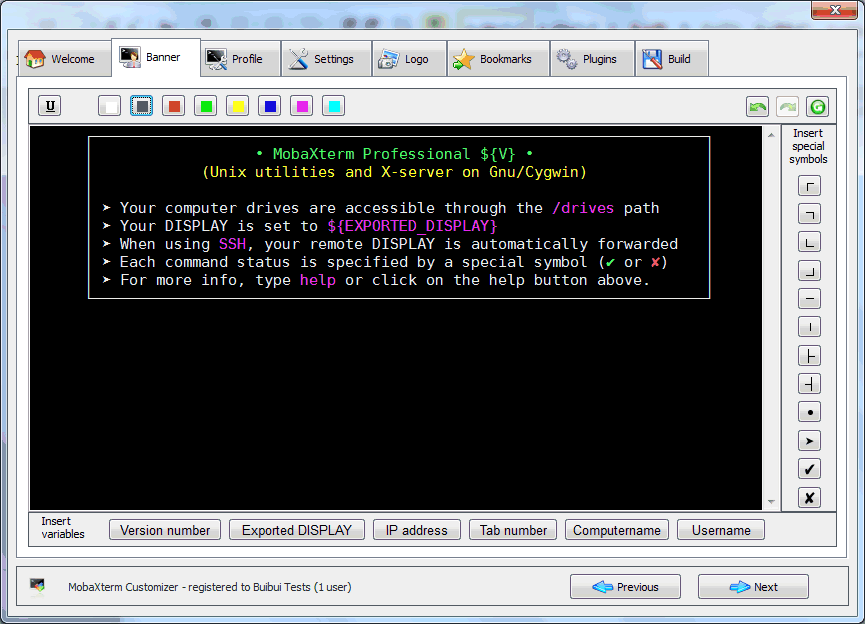
Task: Insert cross mark symbol
Action: tap(809, 498)
